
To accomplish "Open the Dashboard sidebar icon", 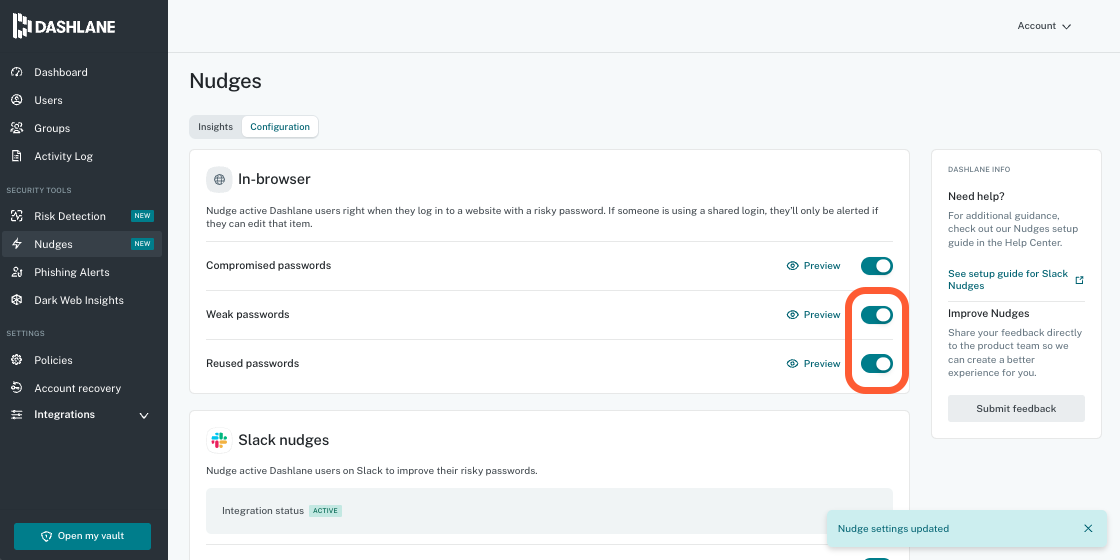I will pos(16,72).
